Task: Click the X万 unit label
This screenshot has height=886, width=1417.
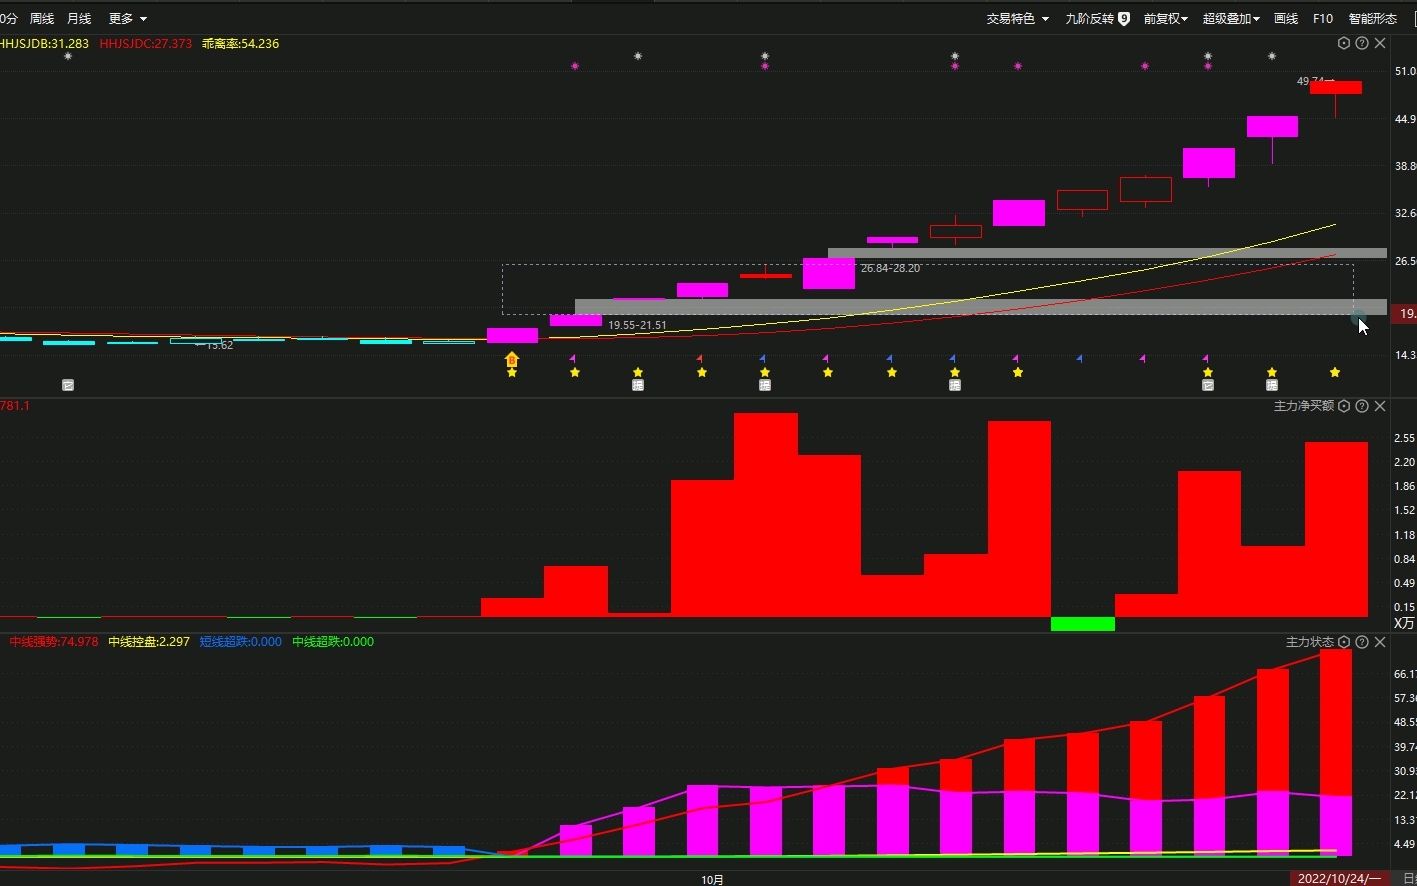Action: click(x=1404, y=623)
